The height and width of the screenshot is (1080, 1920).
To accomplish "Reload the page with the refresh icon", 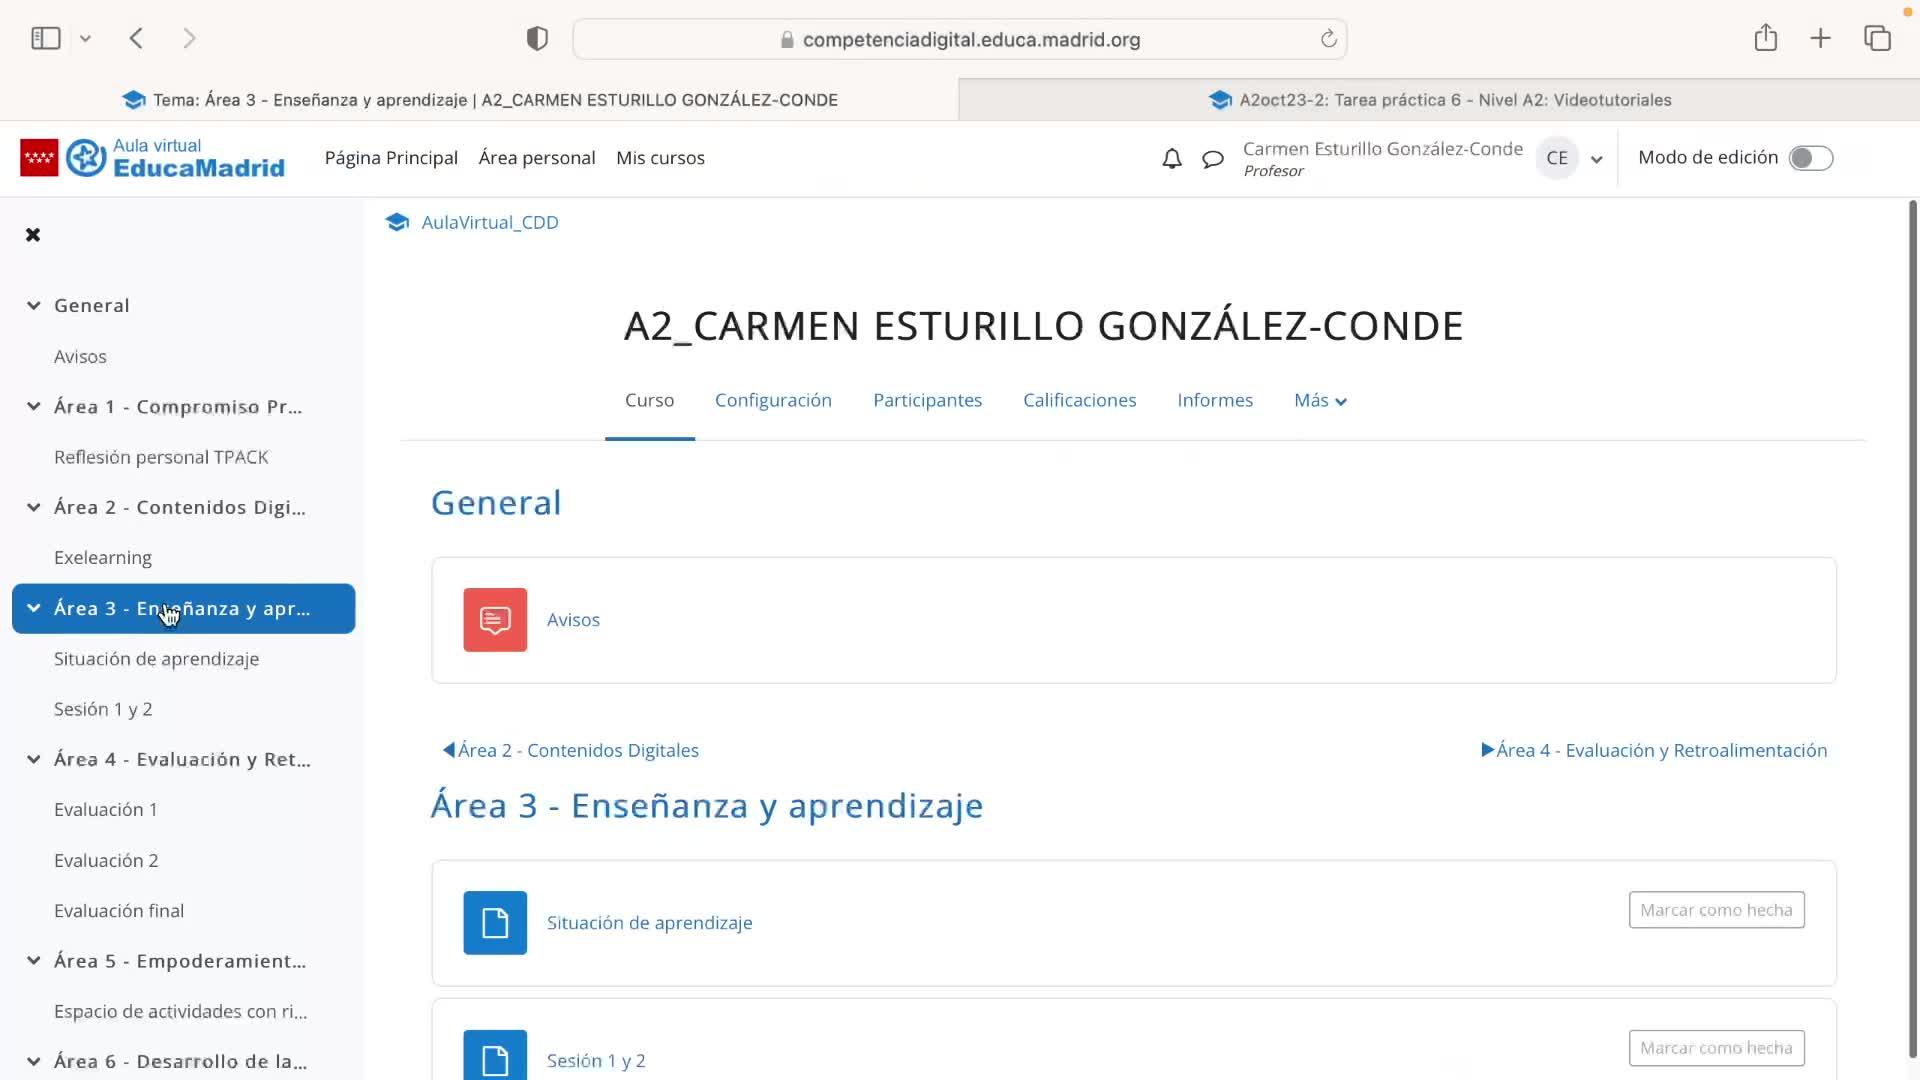I will (1328, 39).
